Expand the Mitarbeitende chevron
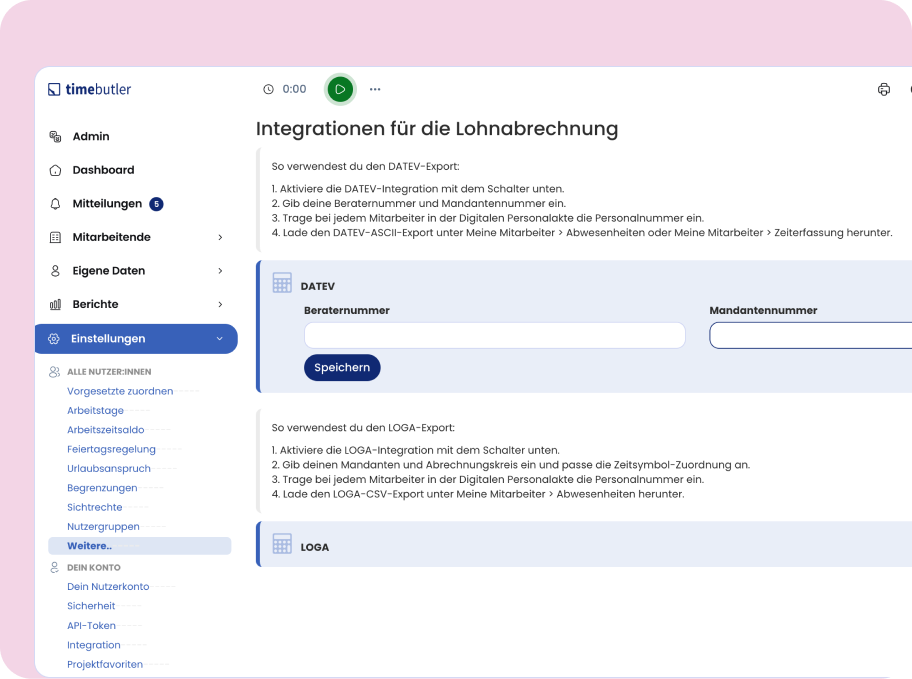The image size is (912, 679). coord(220,237)
